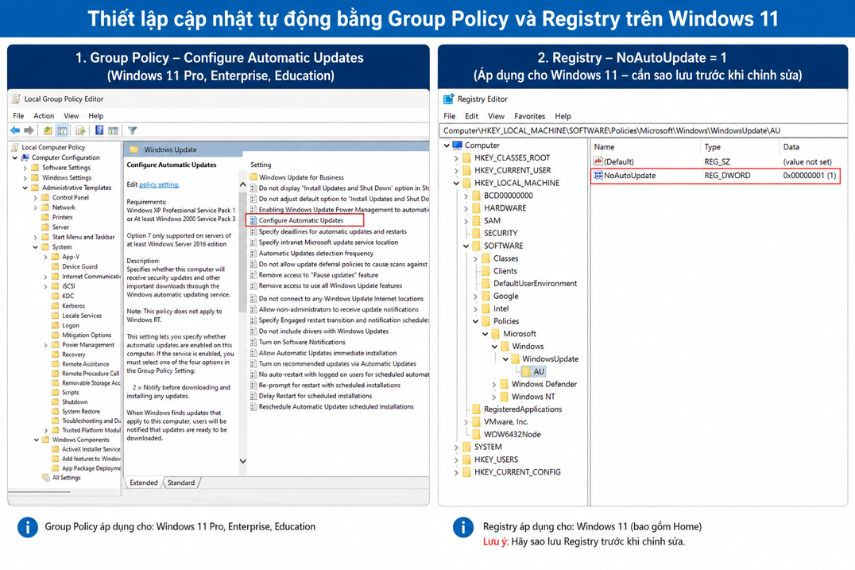Switch to the Extended tab
Viewport: 855px width, 570px height.
pyautogui.click(x=143, y=483)
